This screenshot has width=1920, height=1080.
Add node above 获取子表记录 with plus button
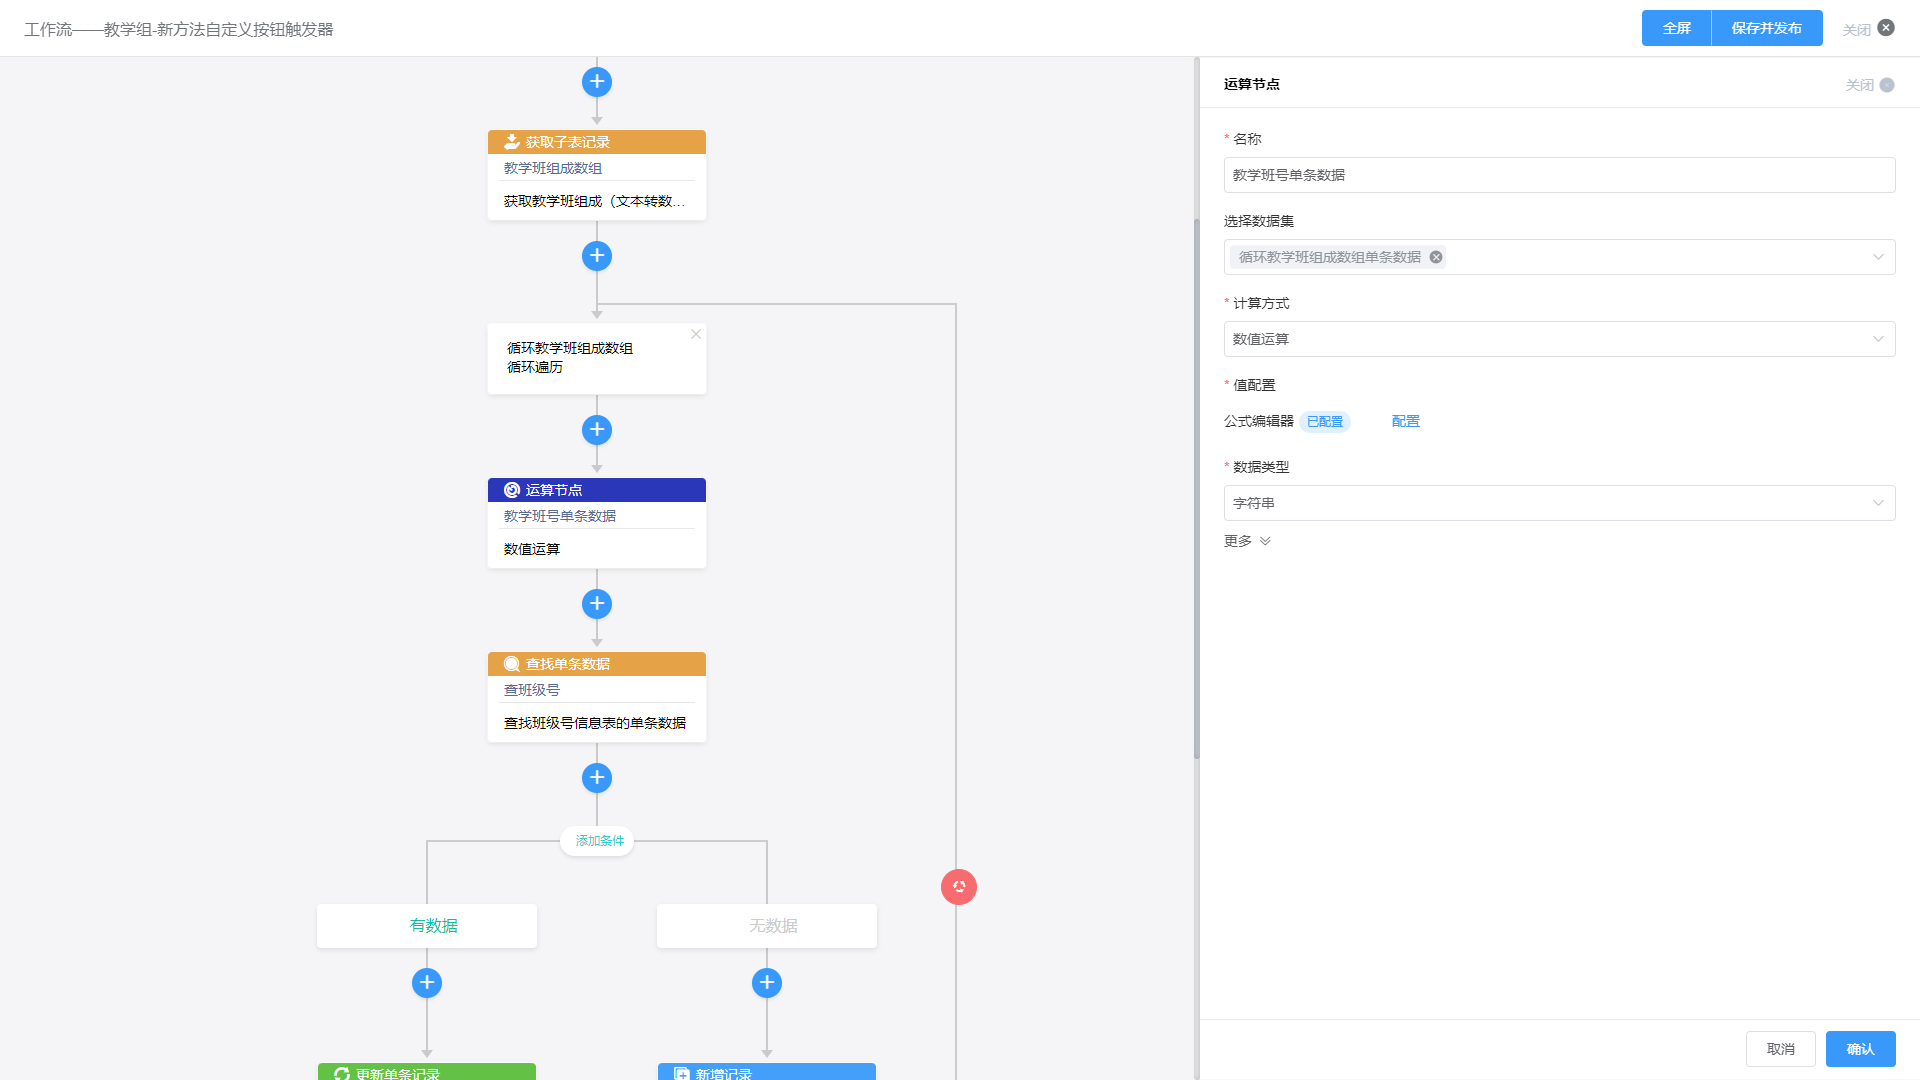597,82
